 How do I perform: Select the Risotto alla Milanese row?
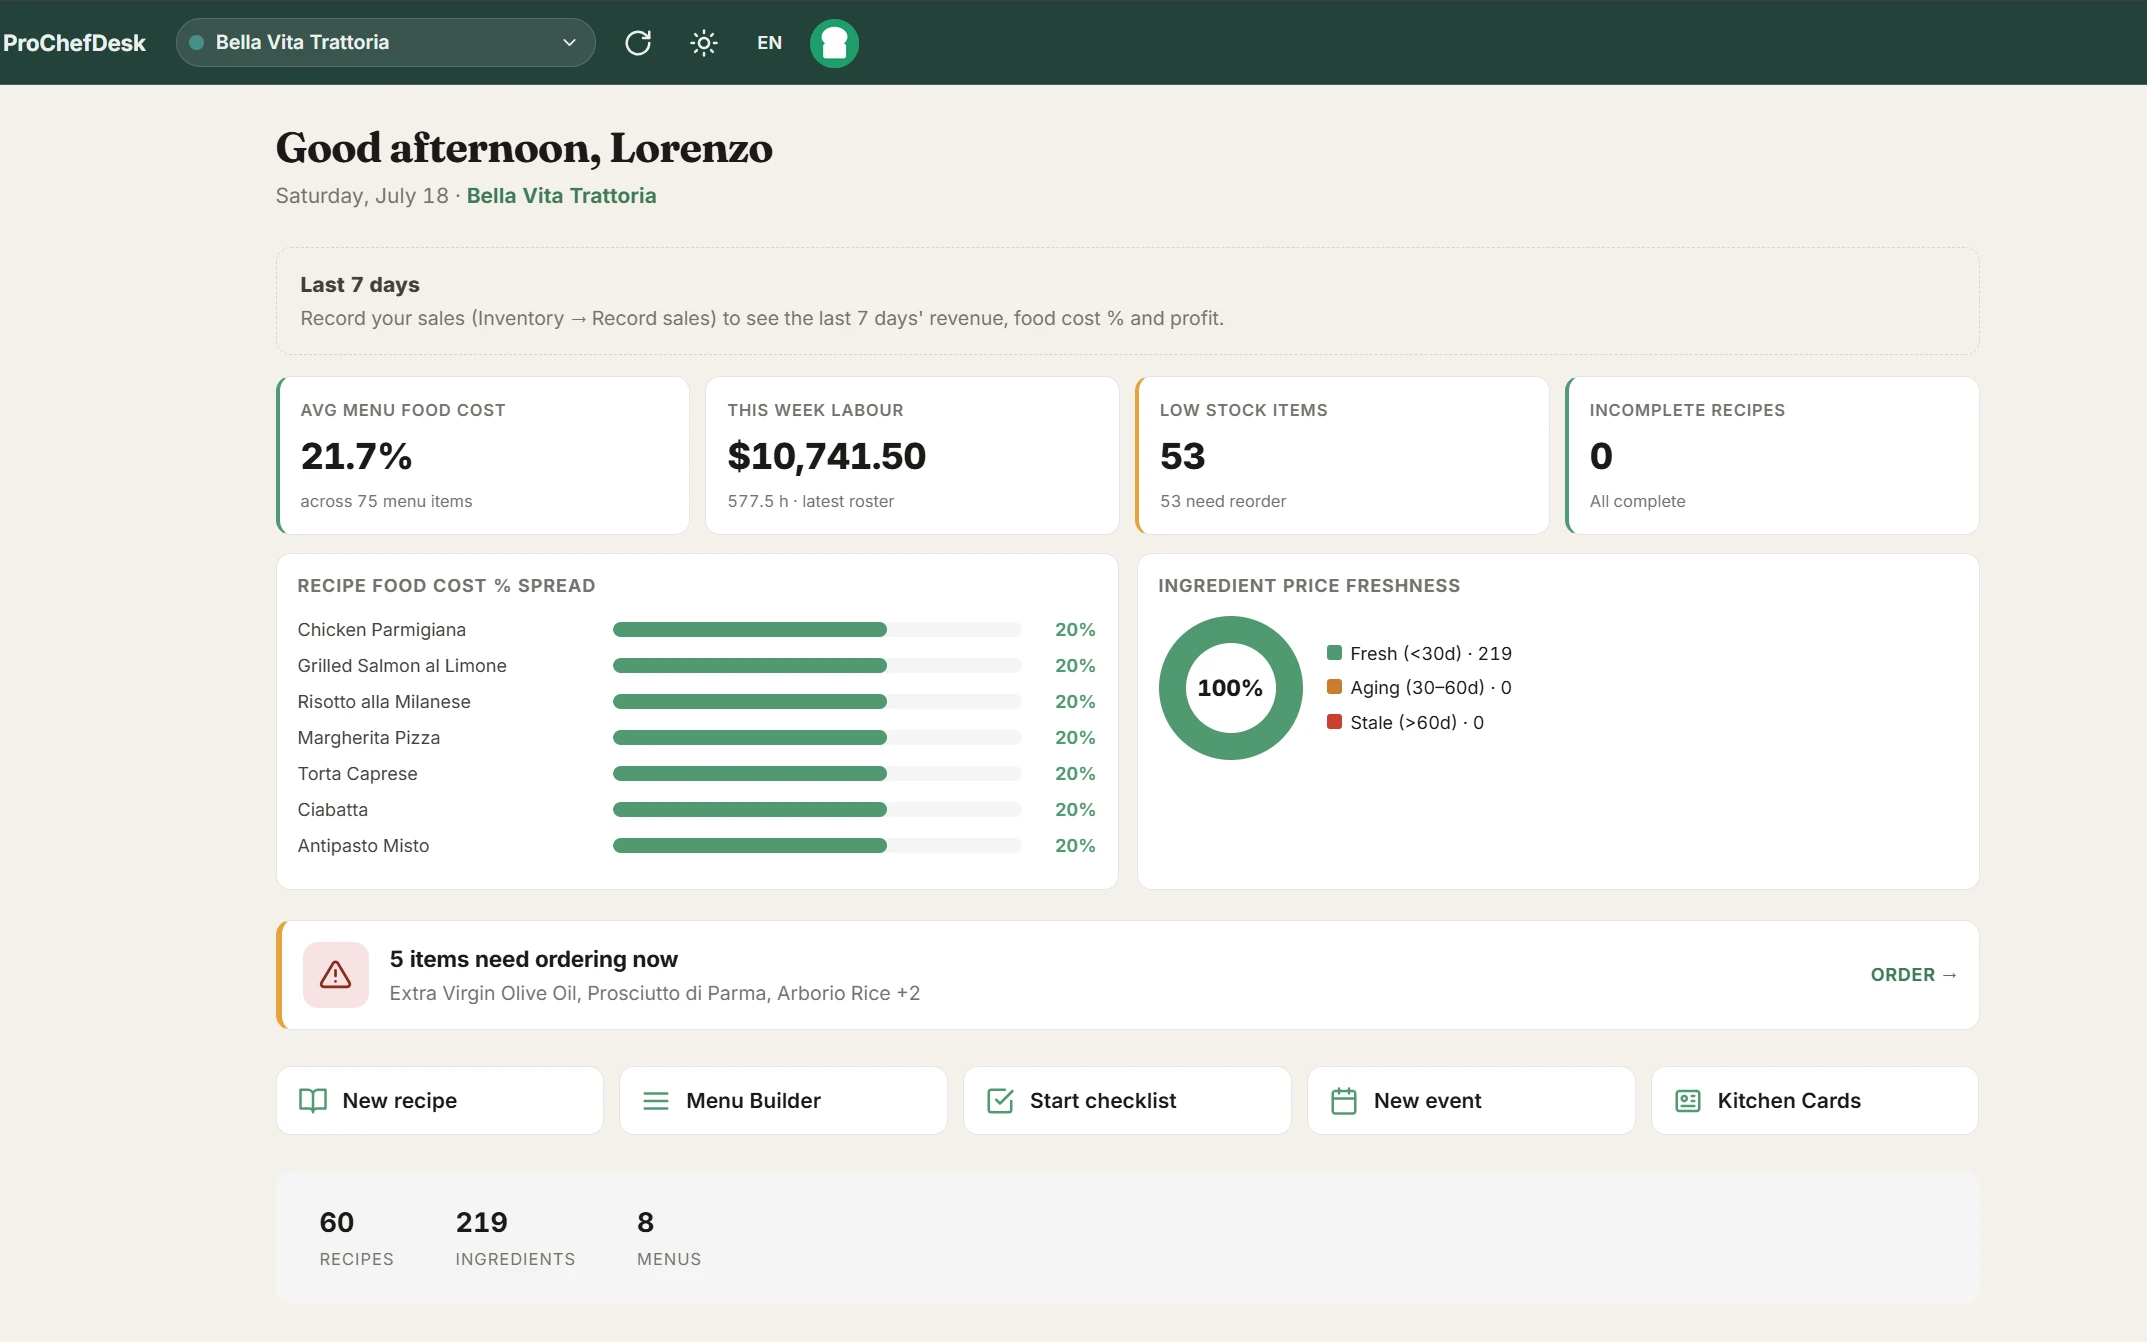point(696,702)
